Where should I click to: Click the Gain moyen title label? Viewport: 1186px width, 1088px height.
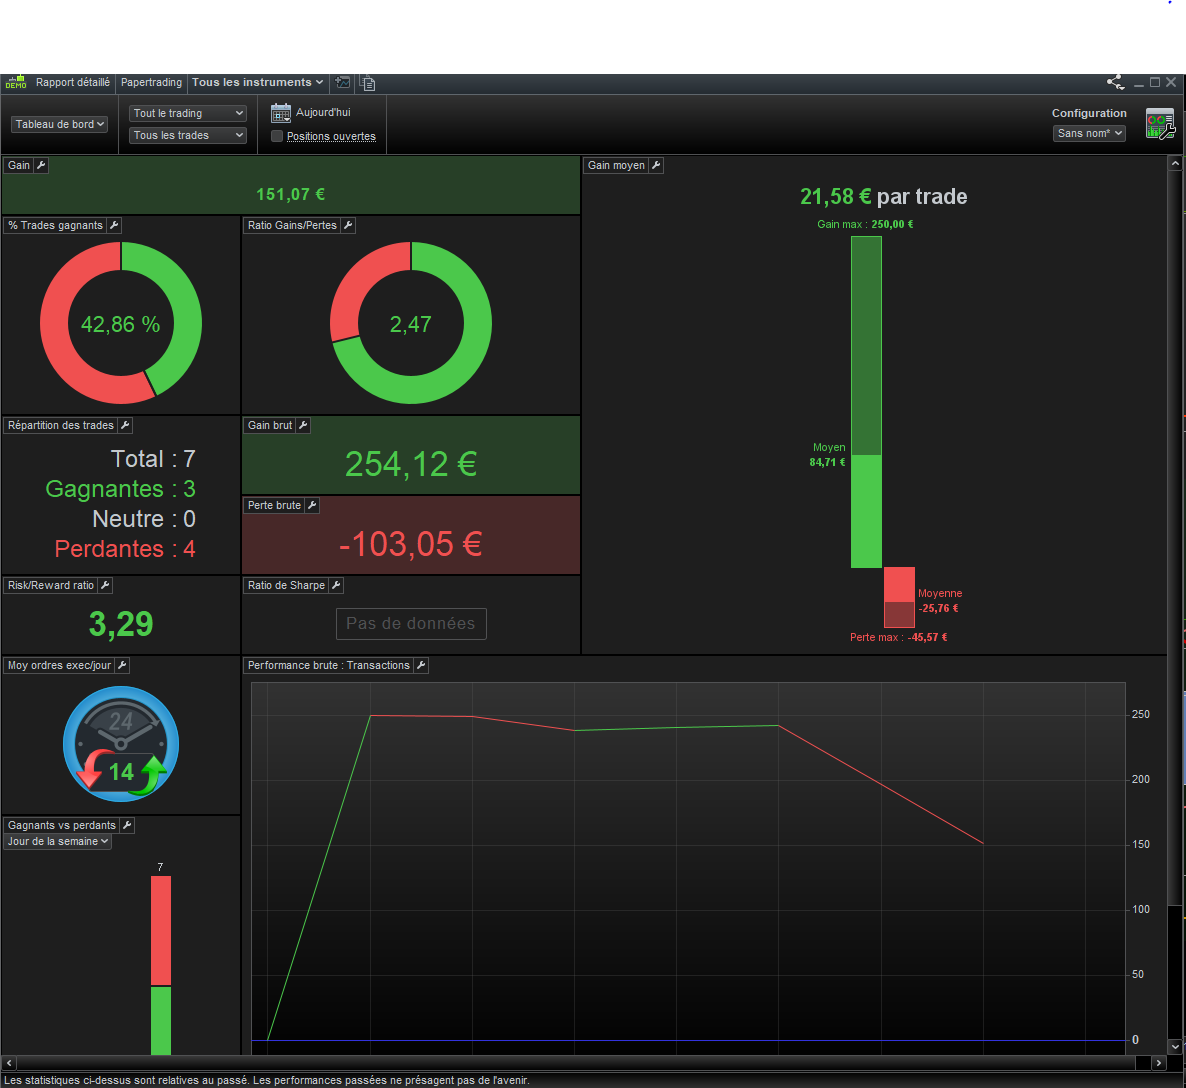[616, 165]
